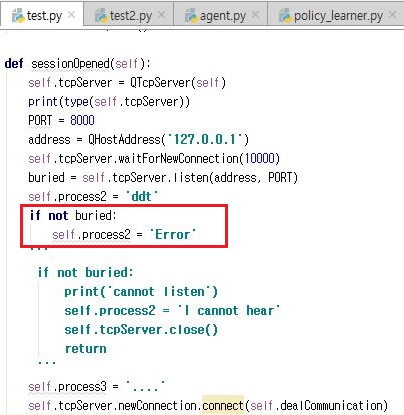Click the Python file icon on agent.py tab

pyautogui.click(x=191, y=15)
